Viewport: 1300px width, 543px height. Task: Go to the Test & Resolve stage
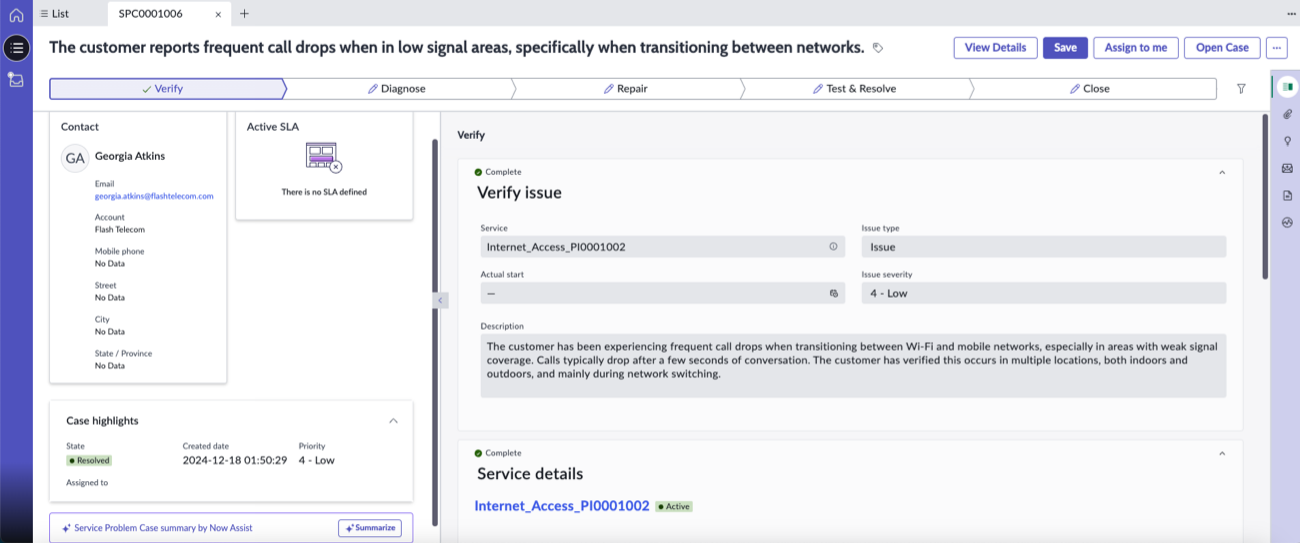click(x=854, y=88)
